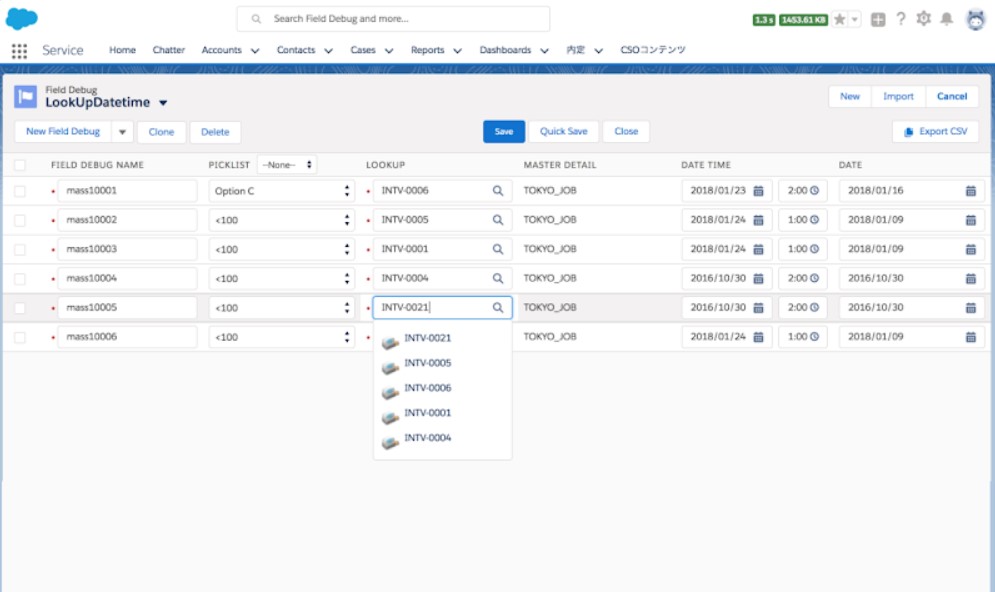This screenshot has width=995, height=592.
Task: Click lookup search icon for INTV-0005 row
Action: click(498, 220)
